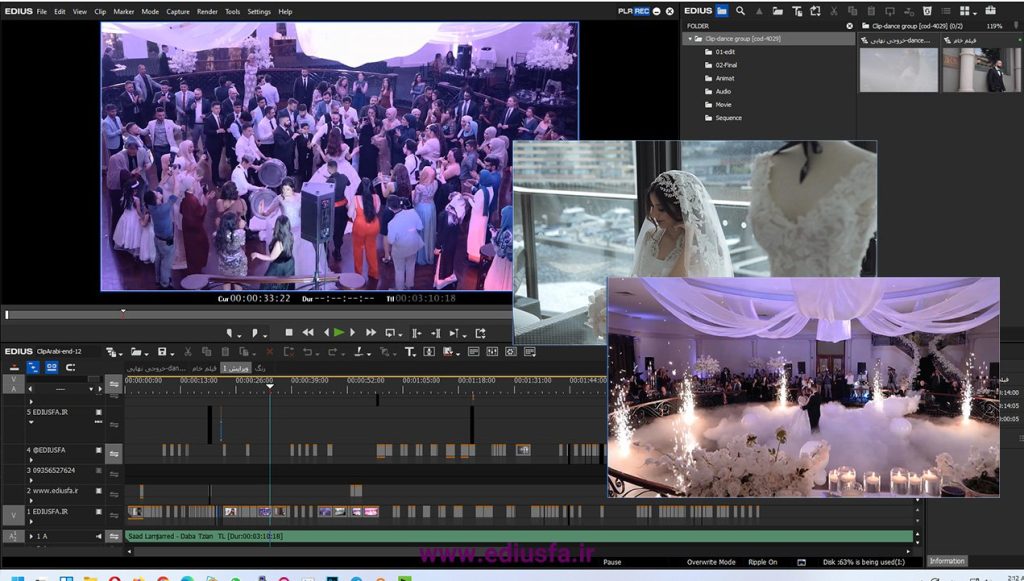Collapse track 5 EDIUSFA.IR arrow

(x=31, y=422)
